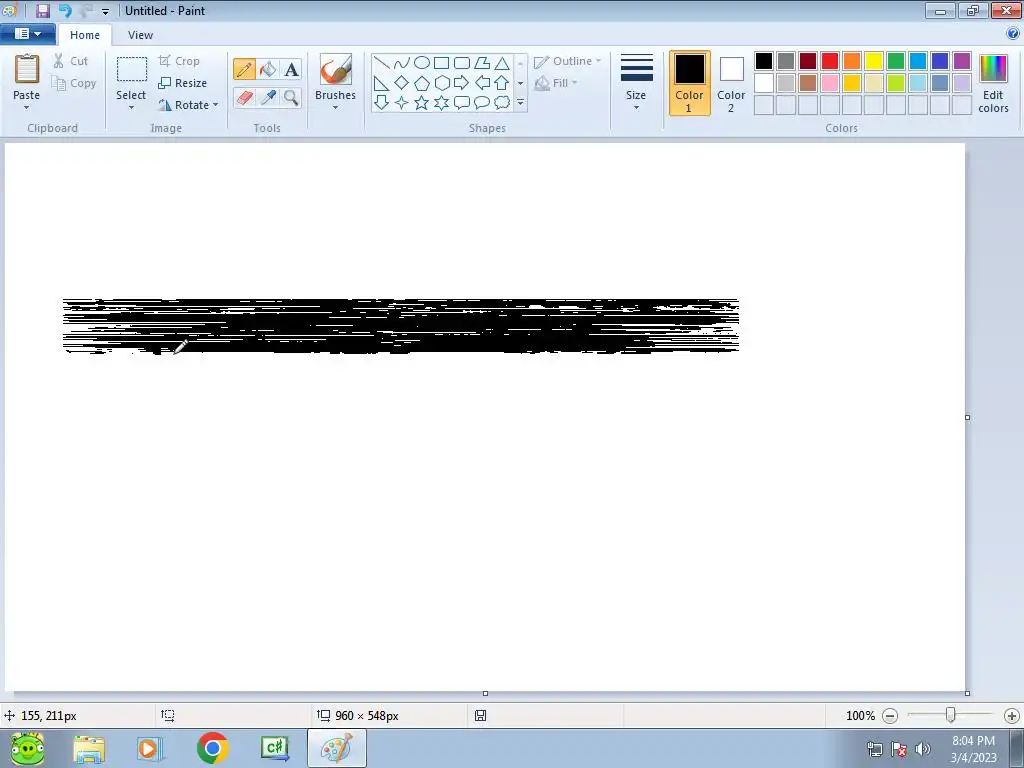Click the Paste clipboard button

click(x=27, y=76)
